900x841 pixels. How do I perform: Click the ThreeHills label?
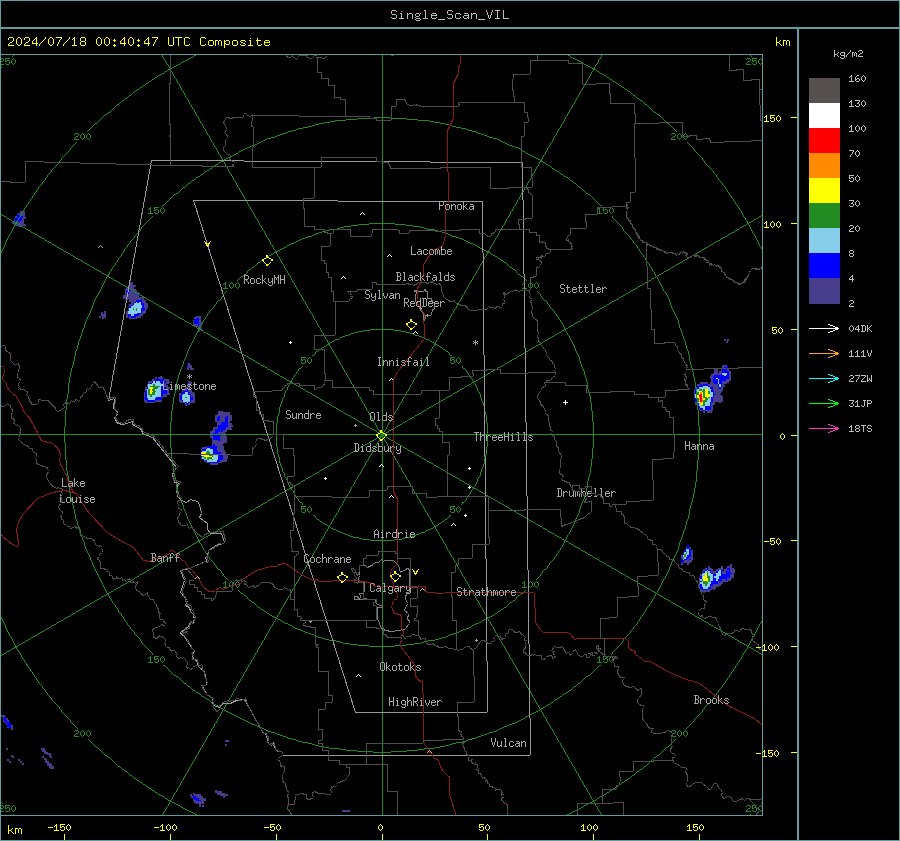click(503, 437)
